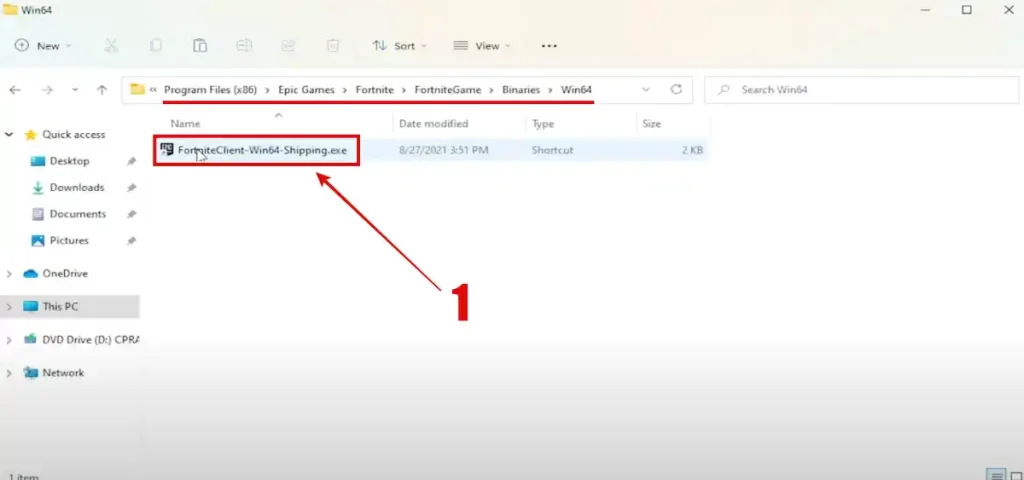Image resolution: width=1024 pixels, height=480 pixels.
Task: Click the Paste clipboard icon
Action: (200, 46)
